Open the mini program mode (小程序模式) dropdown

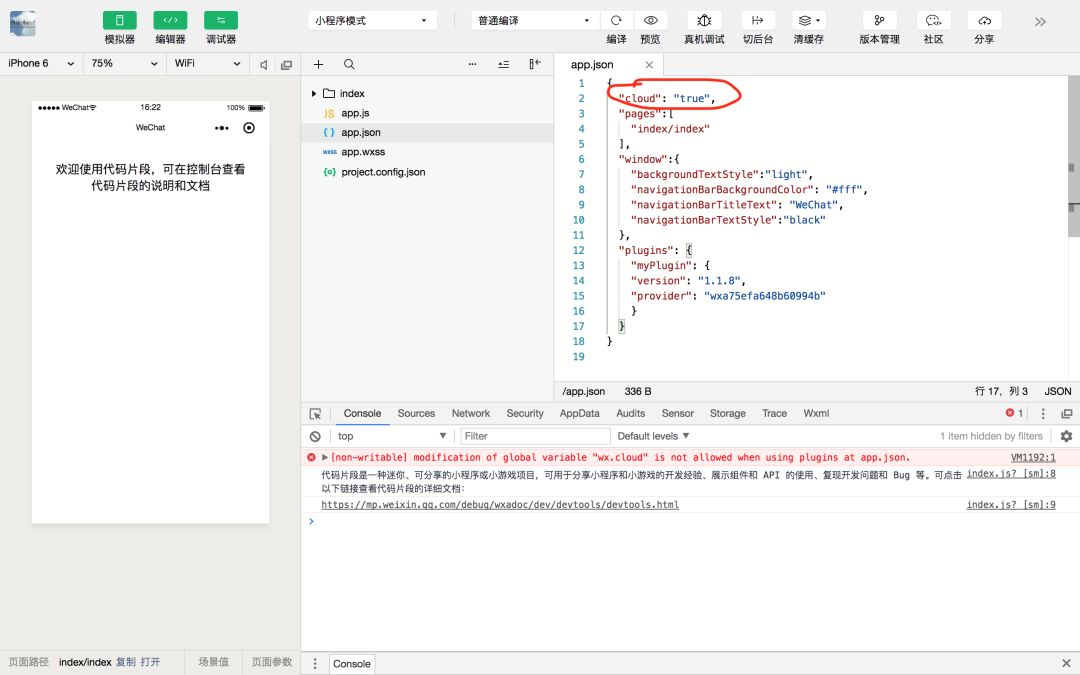pyautogui.click(x=372, y=21)
